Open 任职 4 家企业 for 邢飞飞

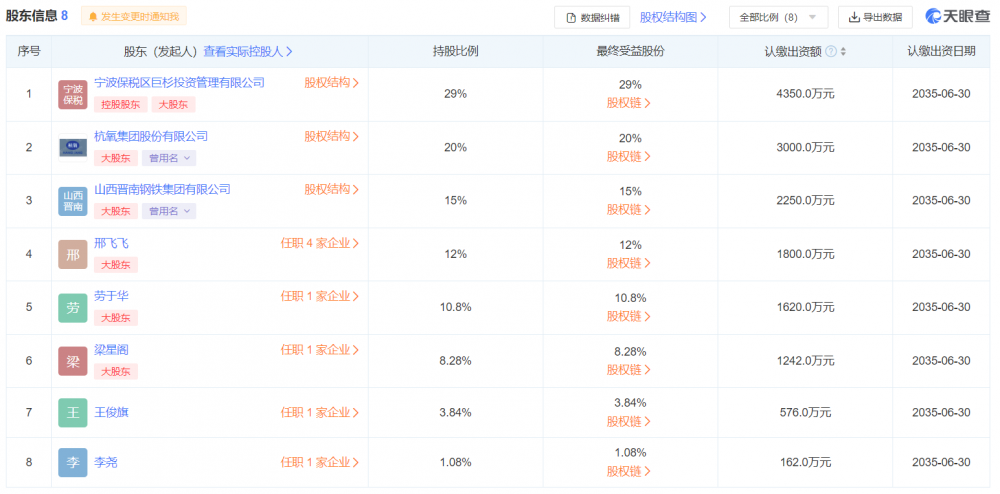coord(320,243)
